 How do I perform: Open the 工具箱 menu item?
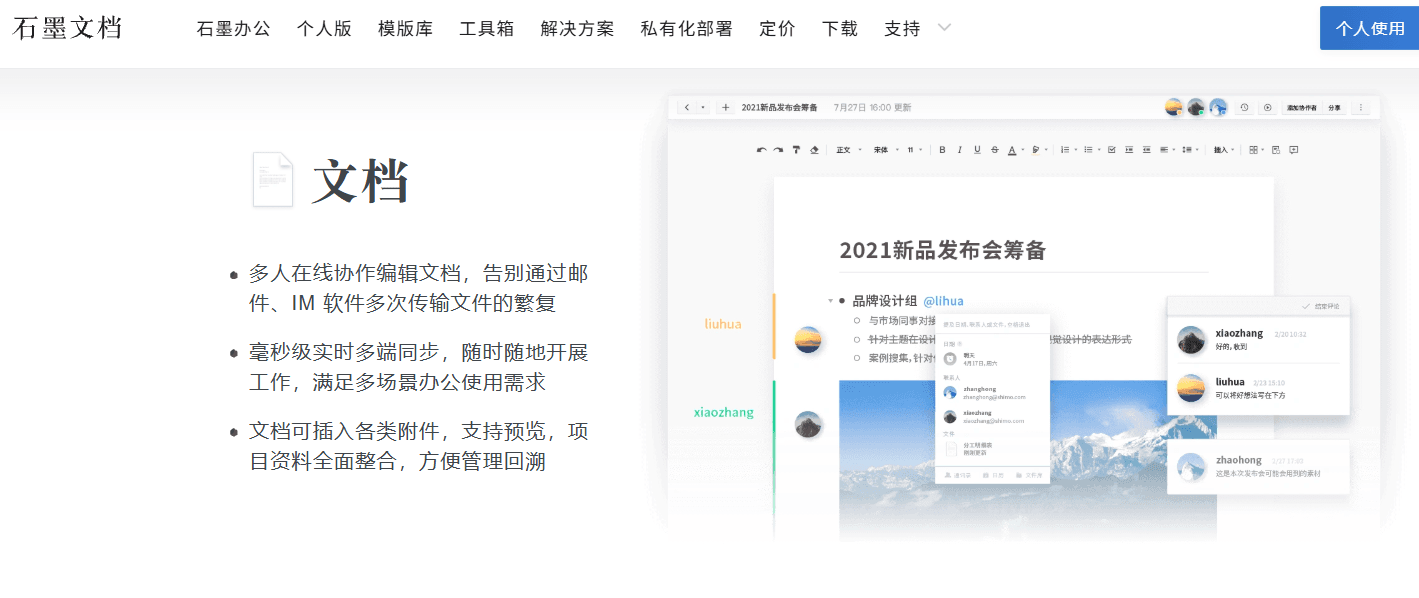tap(486, 28)
